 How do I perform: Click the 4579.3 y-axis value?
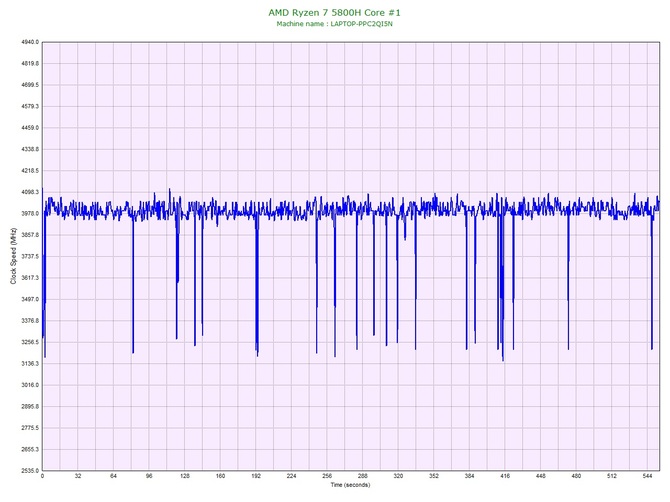click(x=30, y=106)
